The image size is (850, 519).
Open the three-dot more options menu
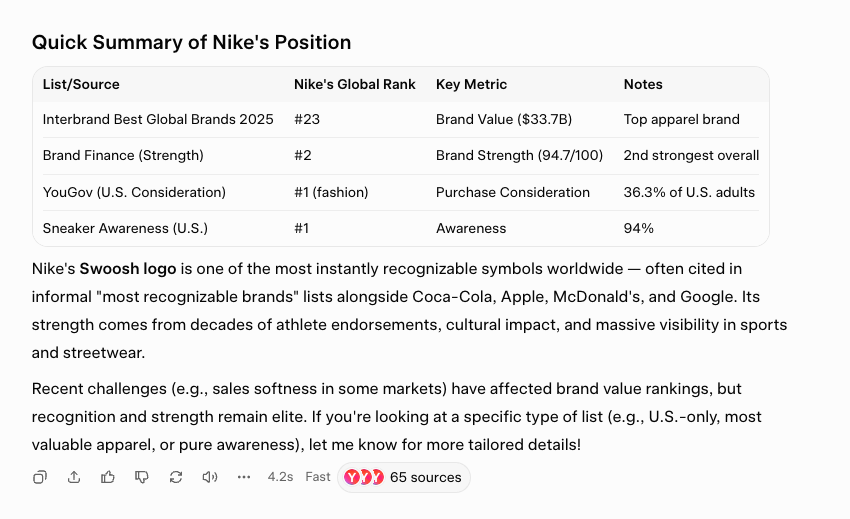[244, 477]
